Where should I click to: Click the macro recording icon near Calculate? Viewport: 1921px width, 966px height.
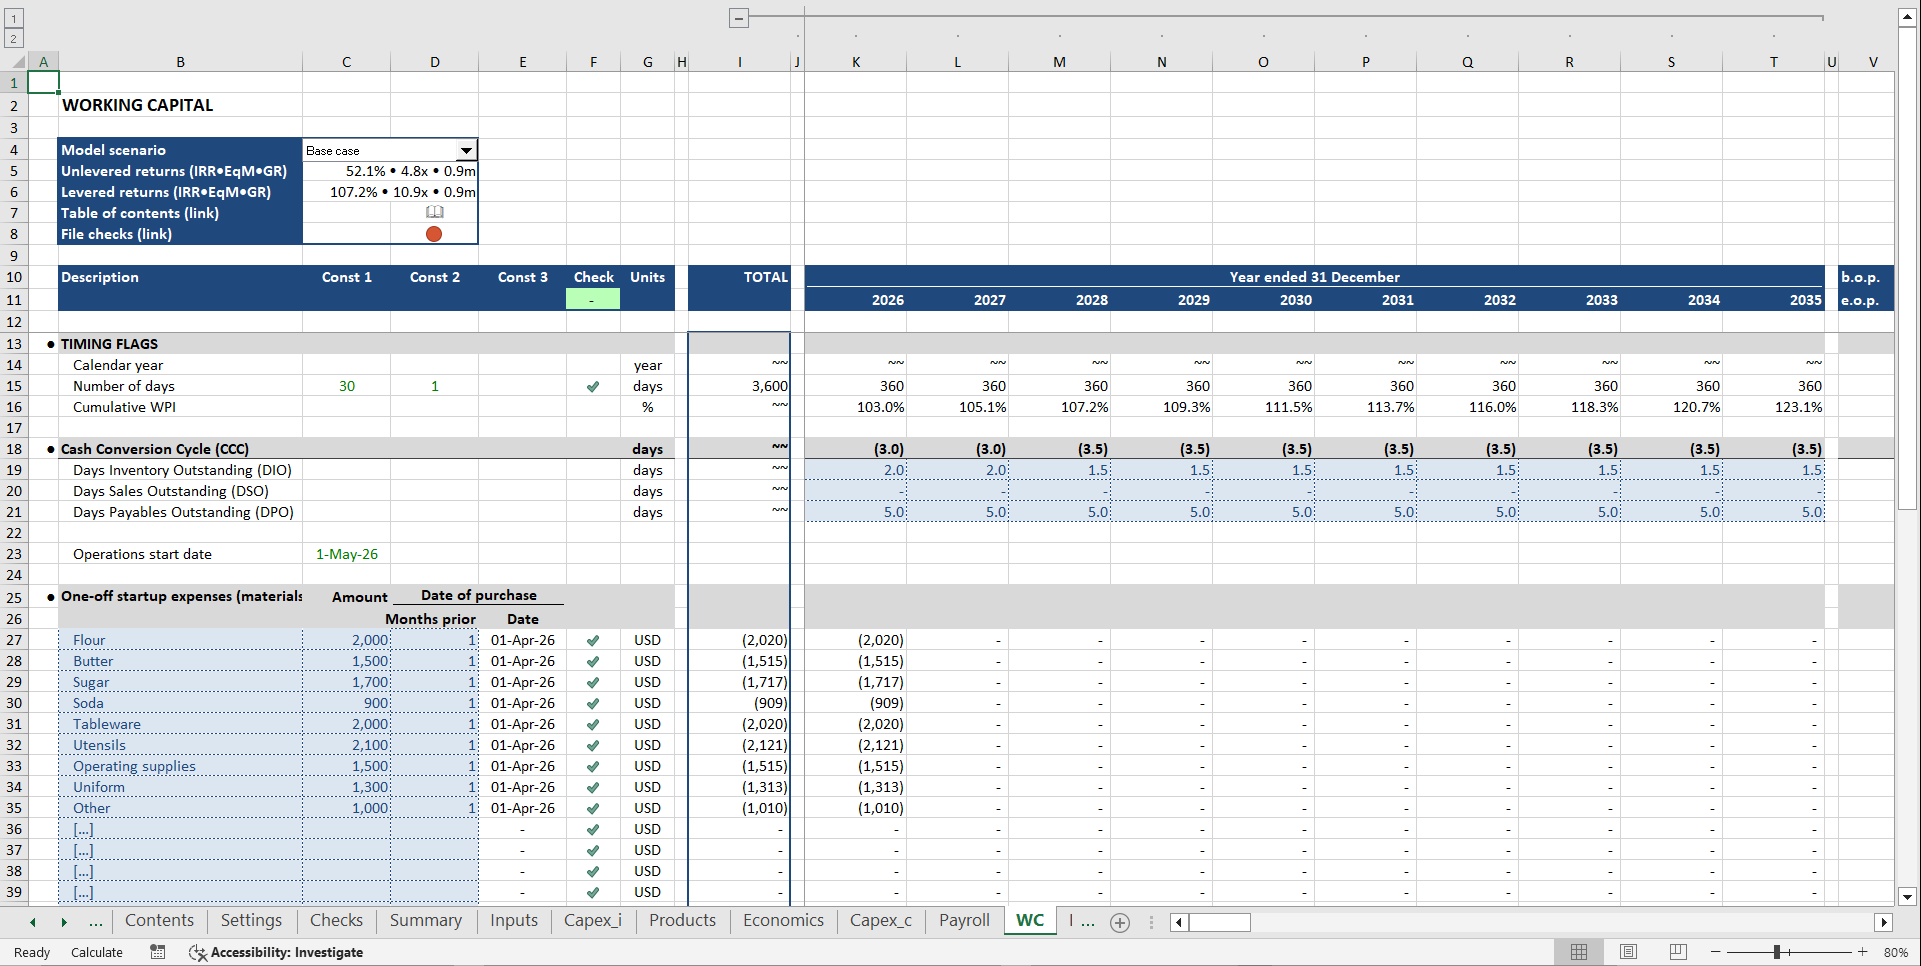(x=157, y=952)
